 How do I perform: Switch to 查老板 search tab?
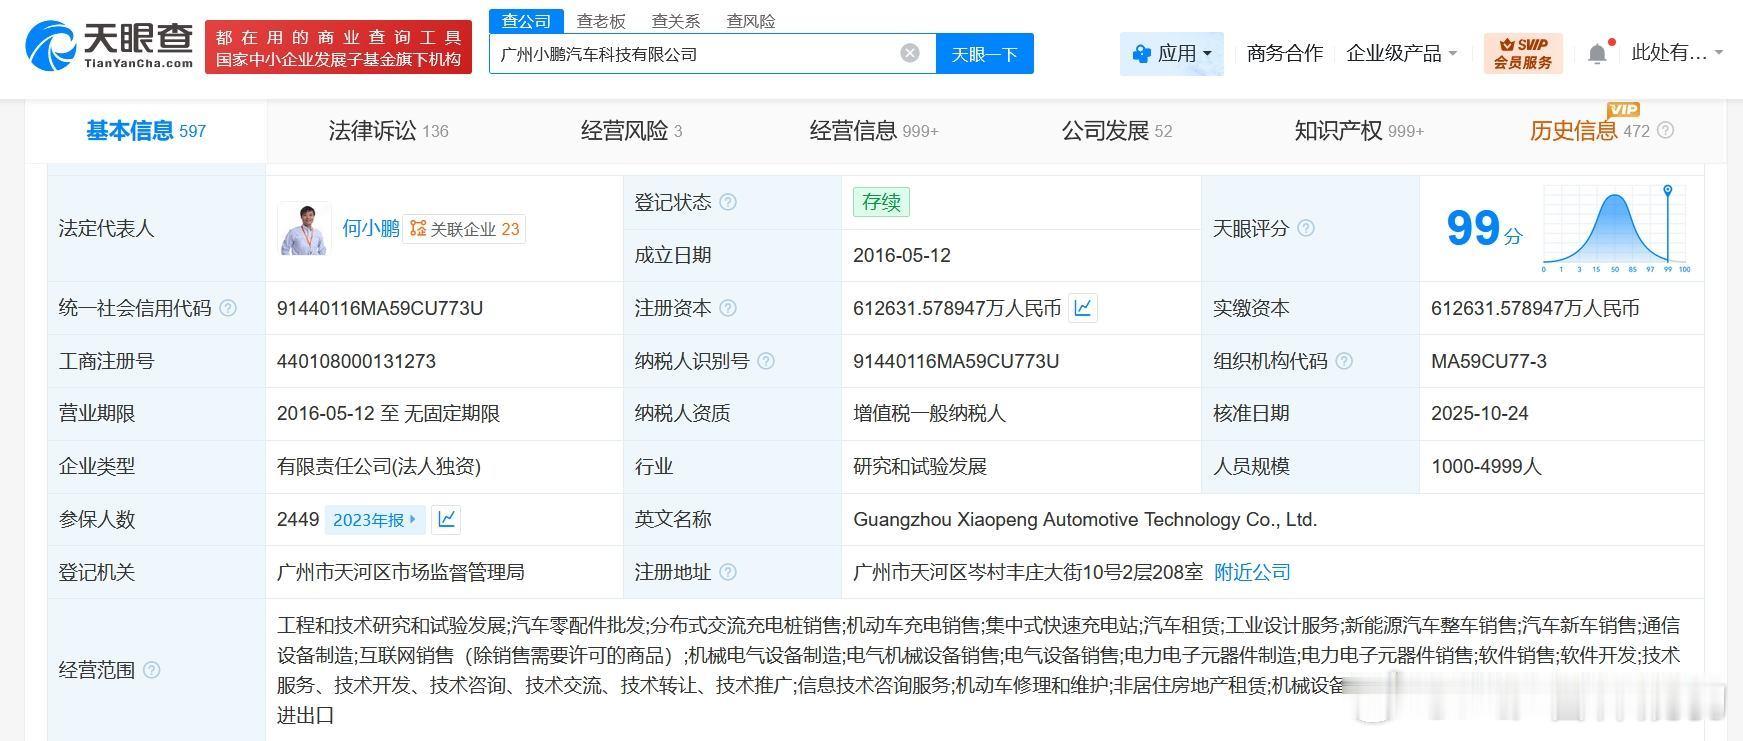click(x=601, y=20)
